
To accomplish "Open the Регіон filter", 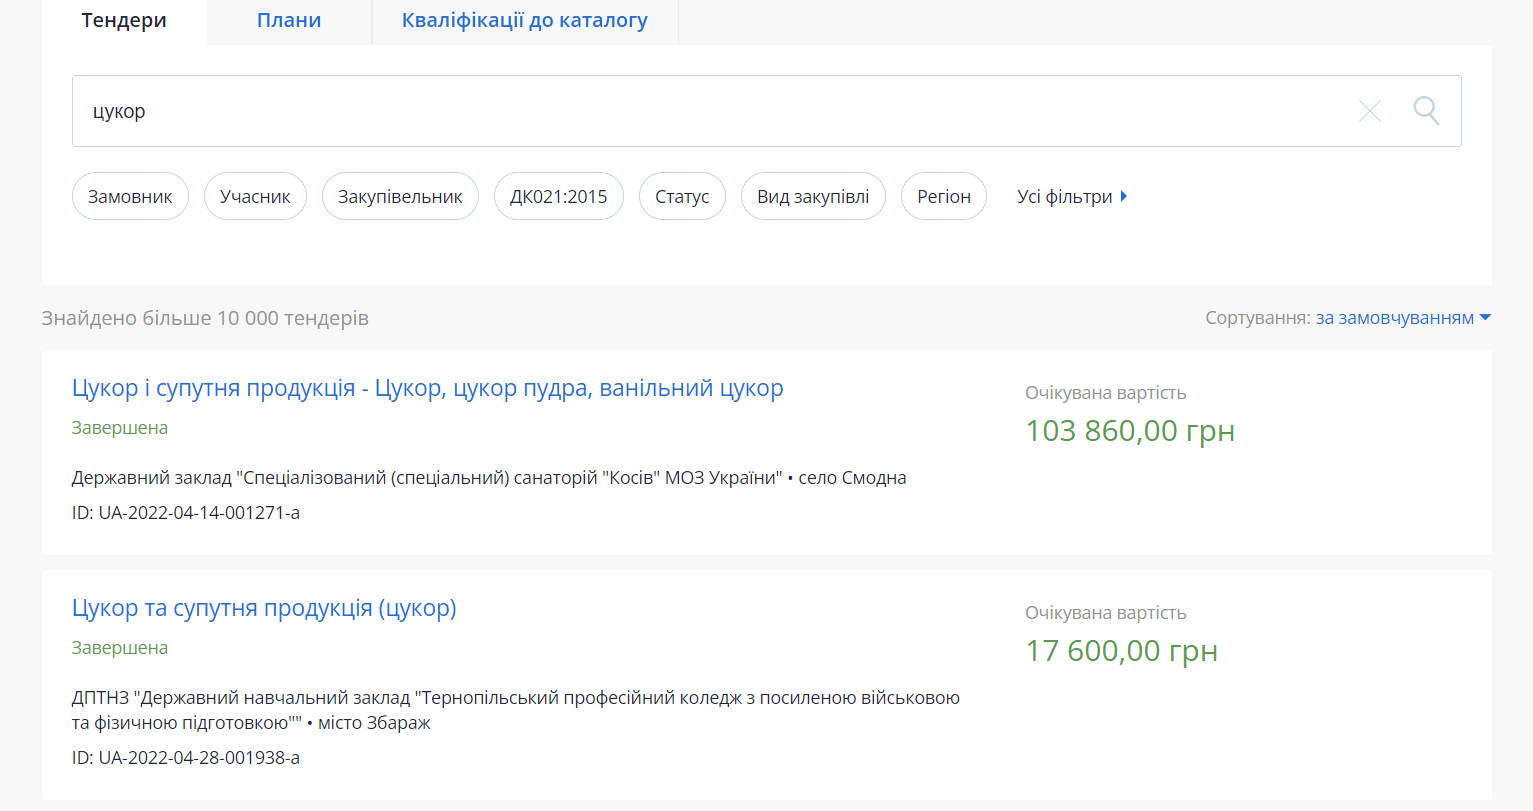I will pyautogui.click(x=943, y=197).
